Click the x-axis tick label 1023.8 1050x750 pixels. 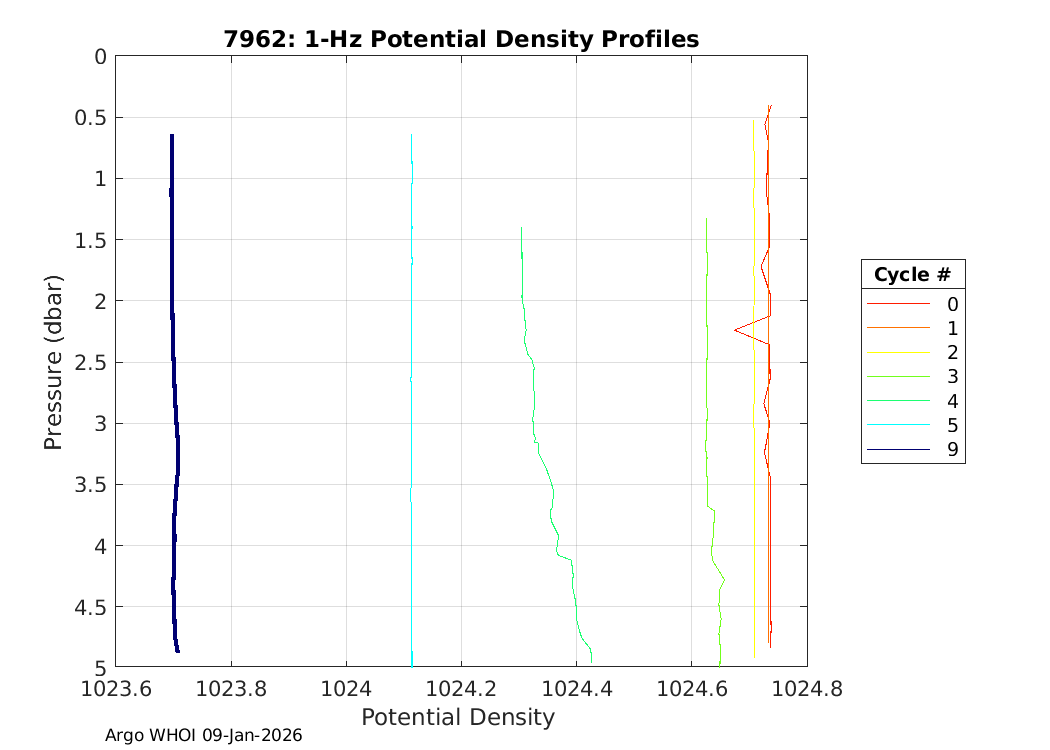231,688
